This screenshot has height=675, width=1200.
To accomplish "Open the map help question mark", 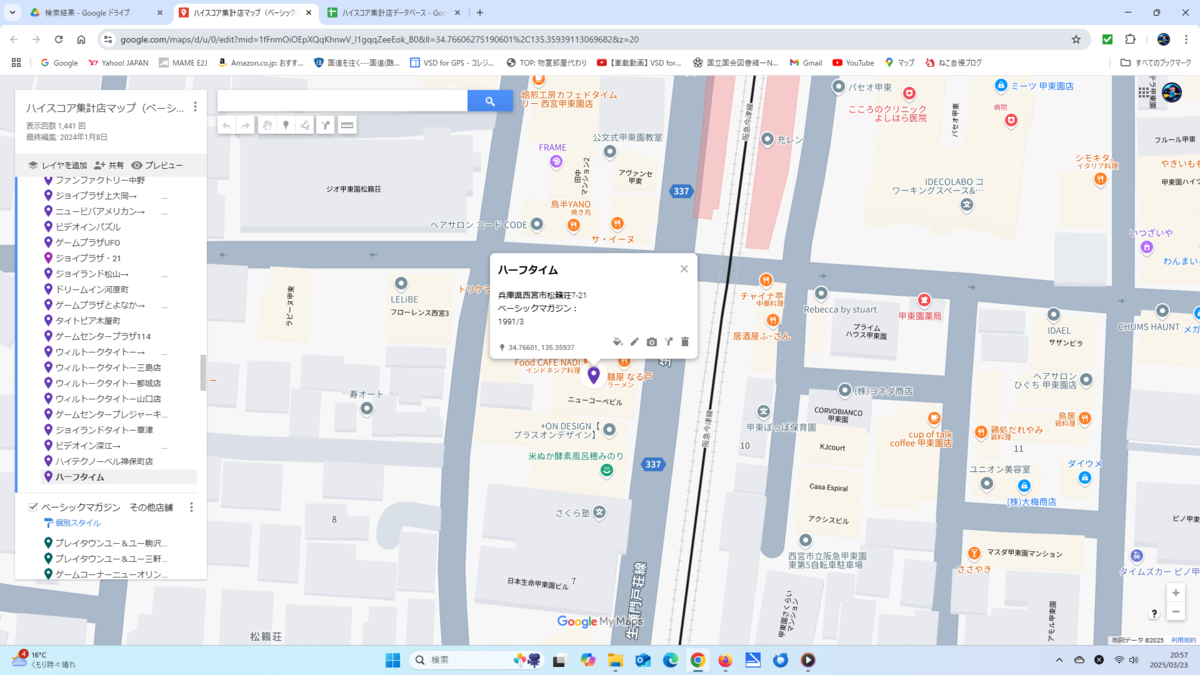I will point(1154,614).
